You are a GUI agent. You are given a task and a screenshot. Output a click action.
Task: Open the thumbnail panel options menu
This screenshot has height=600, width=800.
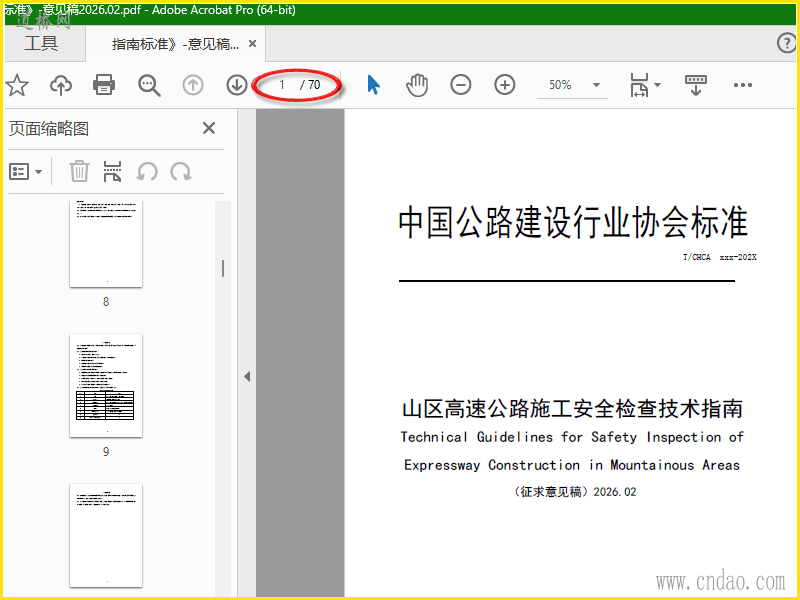(x=25, y=171)
